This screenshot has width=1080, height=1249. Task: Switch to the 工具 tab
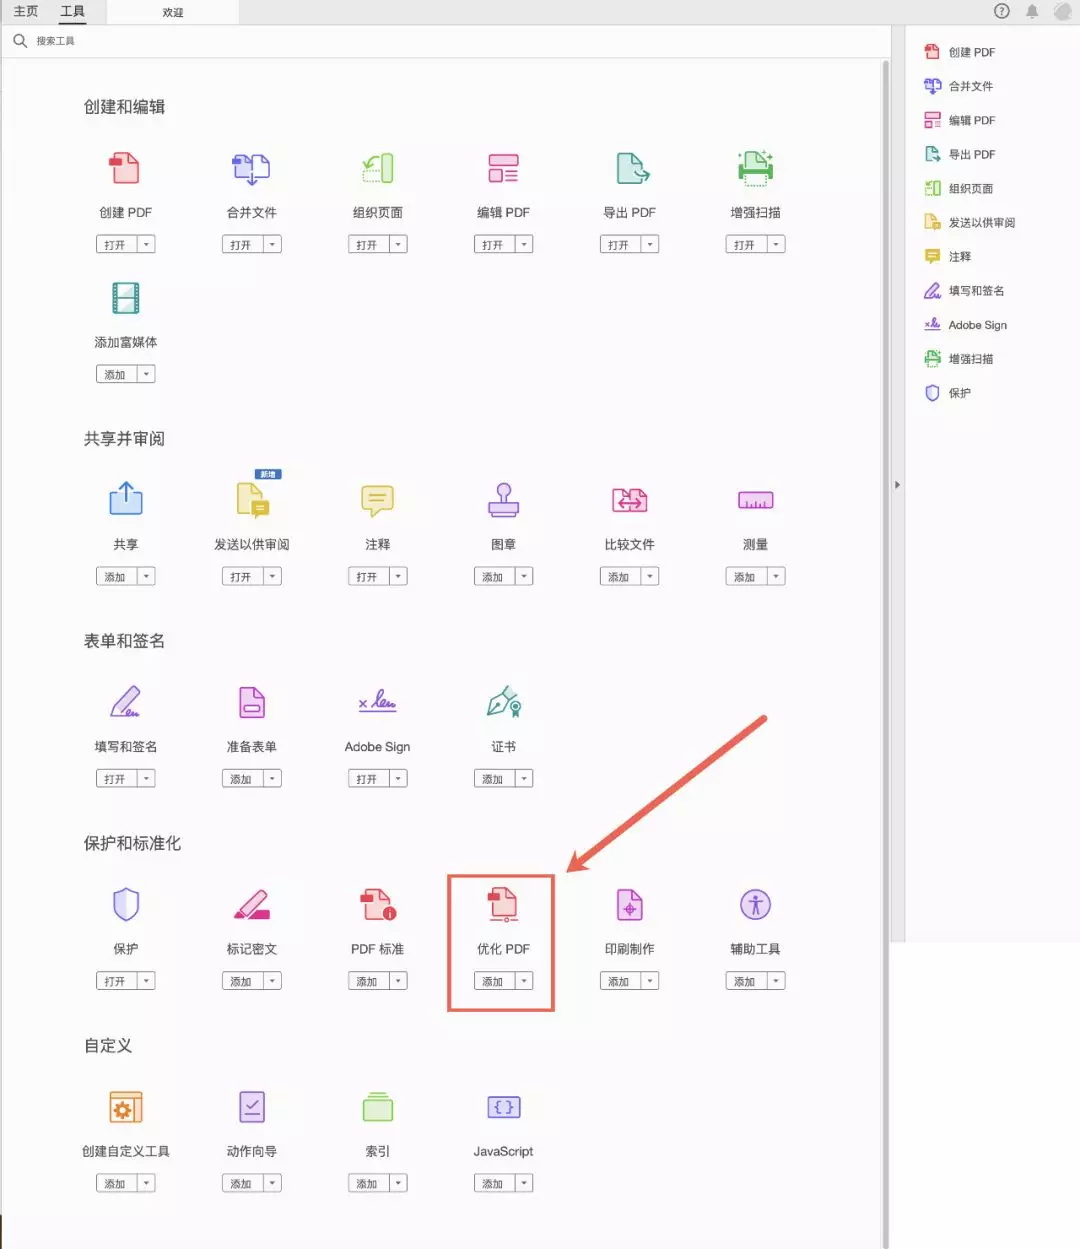[73, 12]
